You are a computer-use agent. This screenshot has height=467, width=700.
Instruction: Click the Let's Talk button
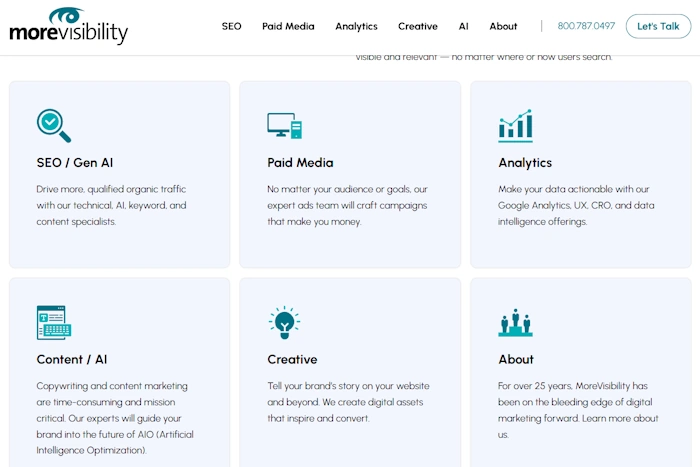[x=658, y=26]
